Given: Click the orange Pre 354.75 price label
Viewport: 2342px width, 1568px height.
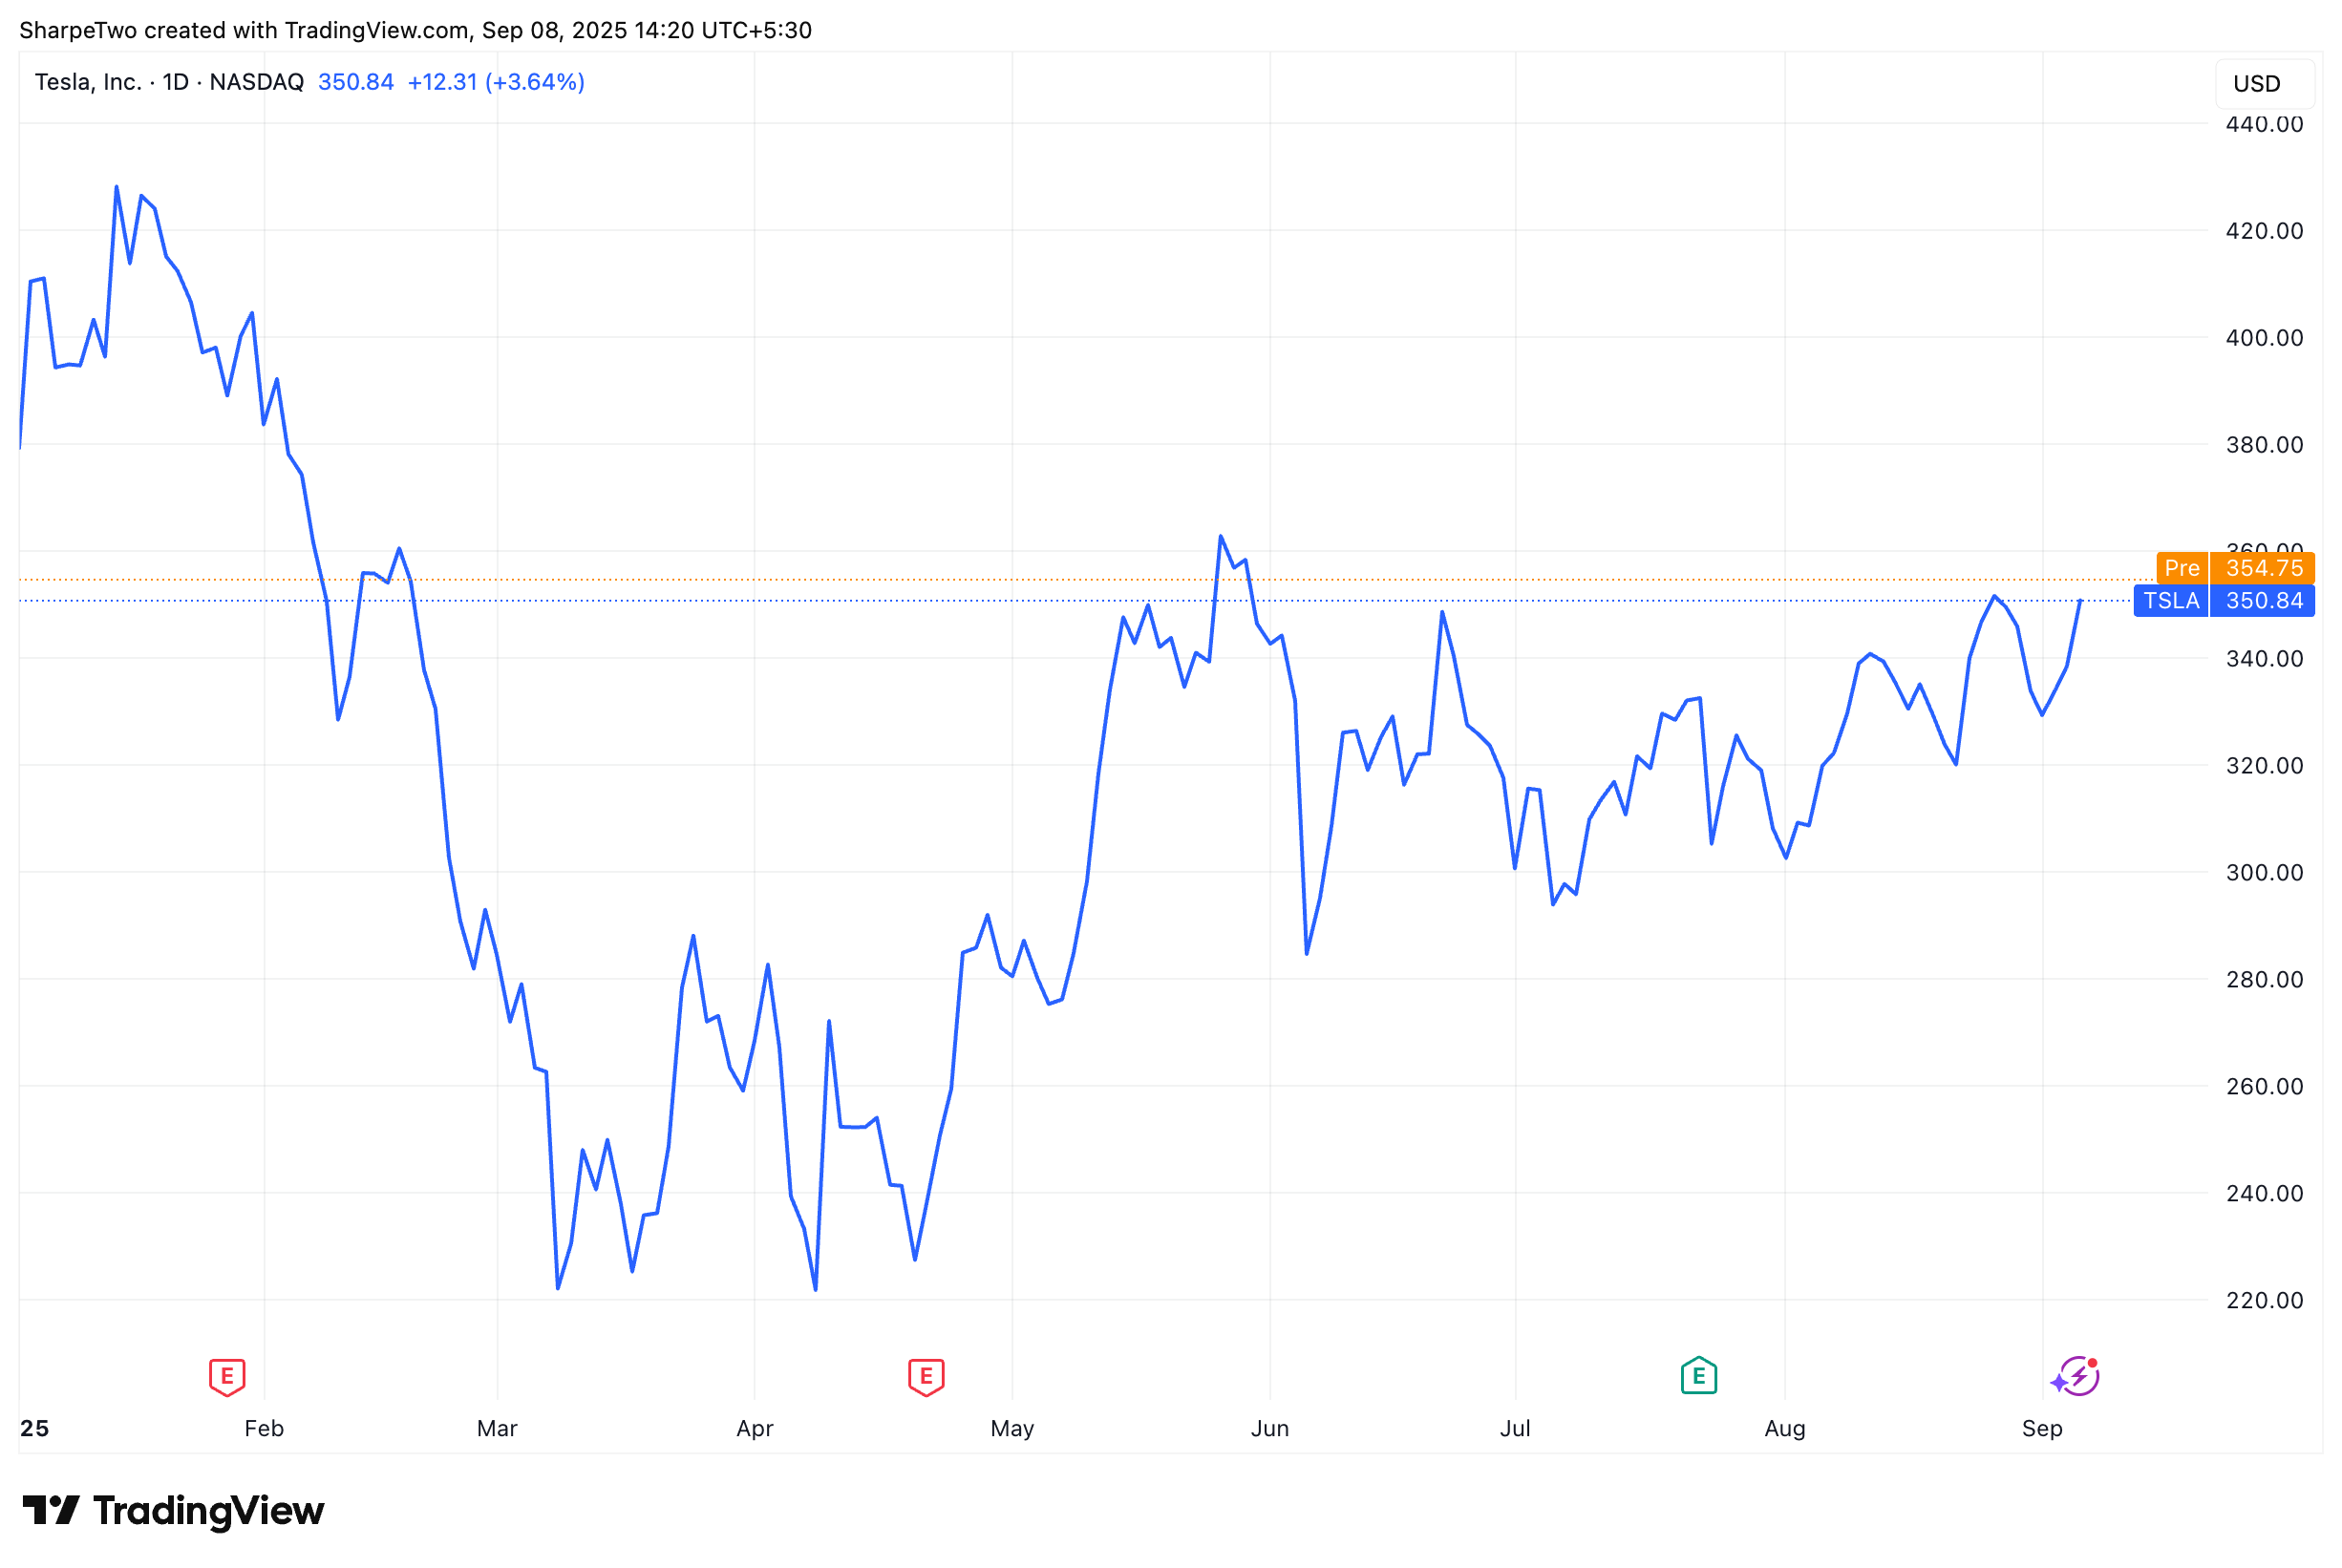Looking at the screenshot, I should tap(2235, 568).
